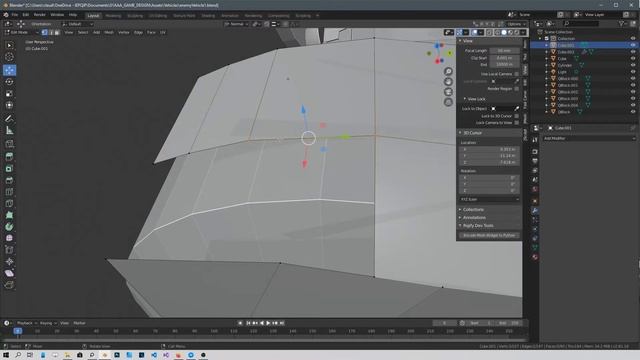Toggle camera view gizmo button
The image size is (640, 360).
point(448,92)
